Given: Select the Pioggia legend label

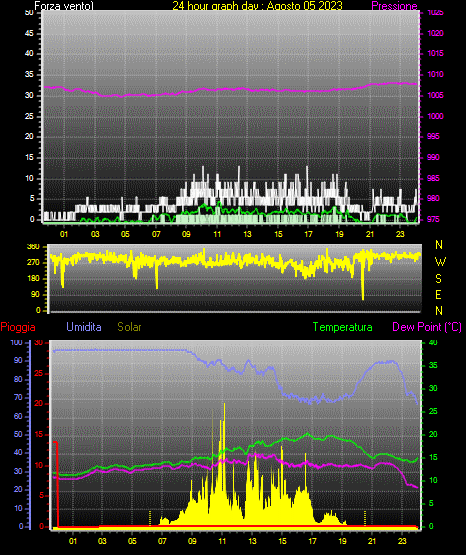Looking at the screenshot, I should tap(18, 327).
